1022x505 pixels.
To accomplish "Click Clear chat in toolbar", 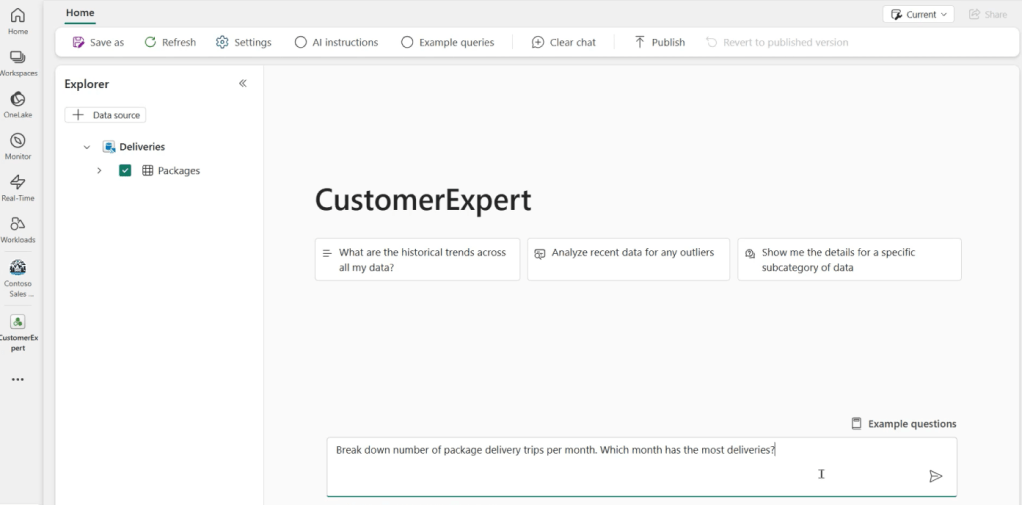I will 563,42.
